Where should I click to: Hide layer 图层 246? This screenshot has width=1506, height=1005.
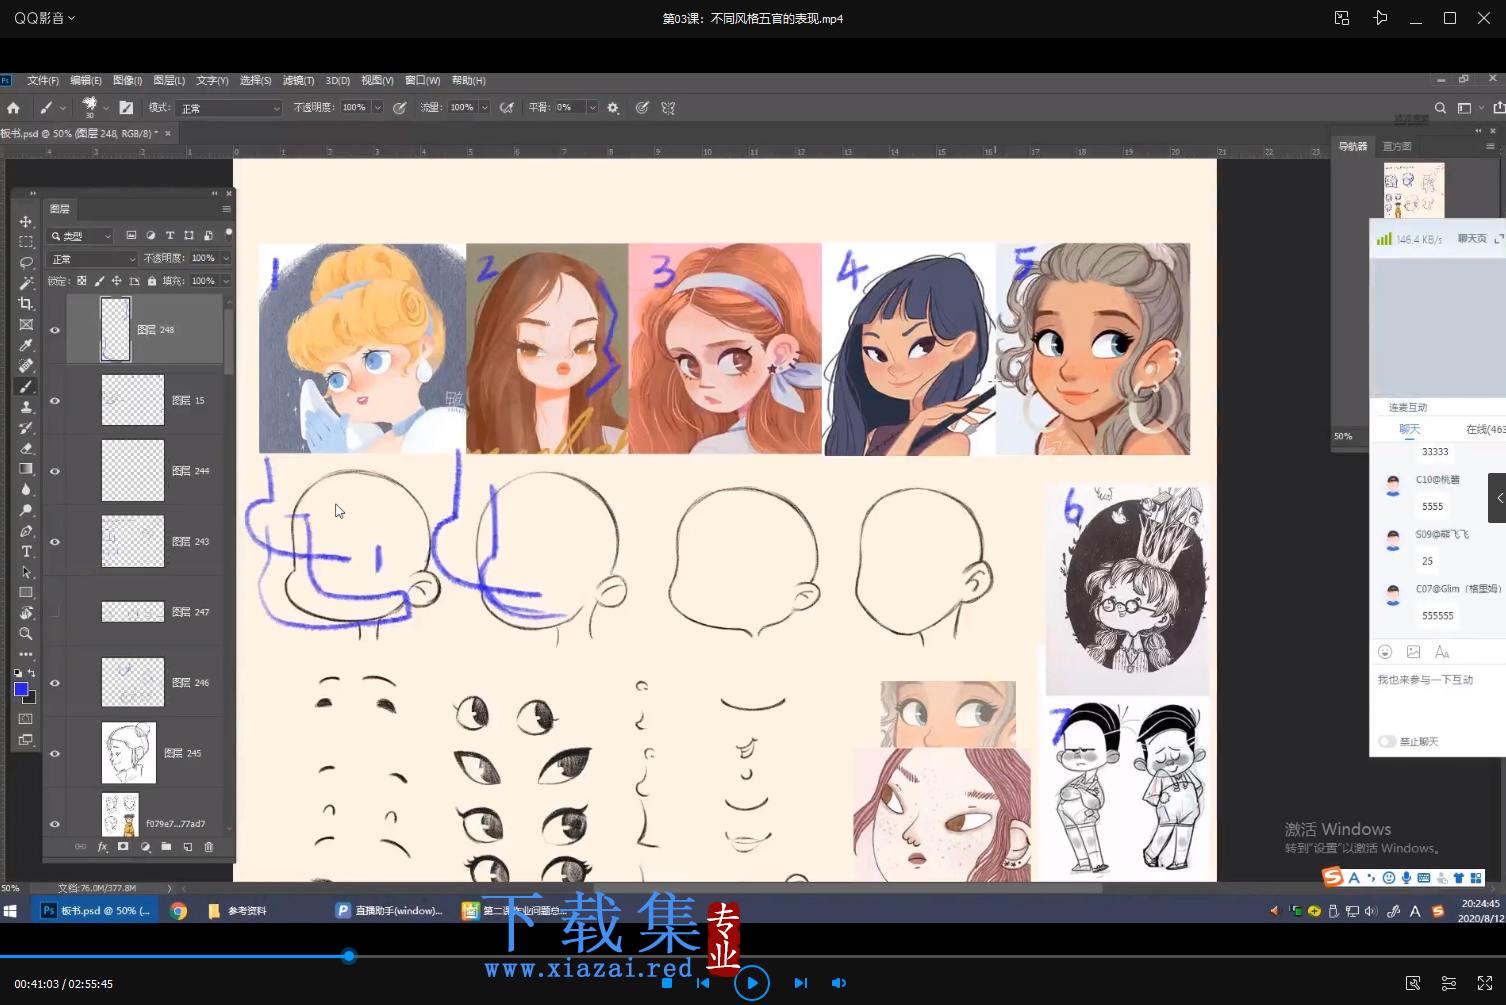tap(55, 683)
